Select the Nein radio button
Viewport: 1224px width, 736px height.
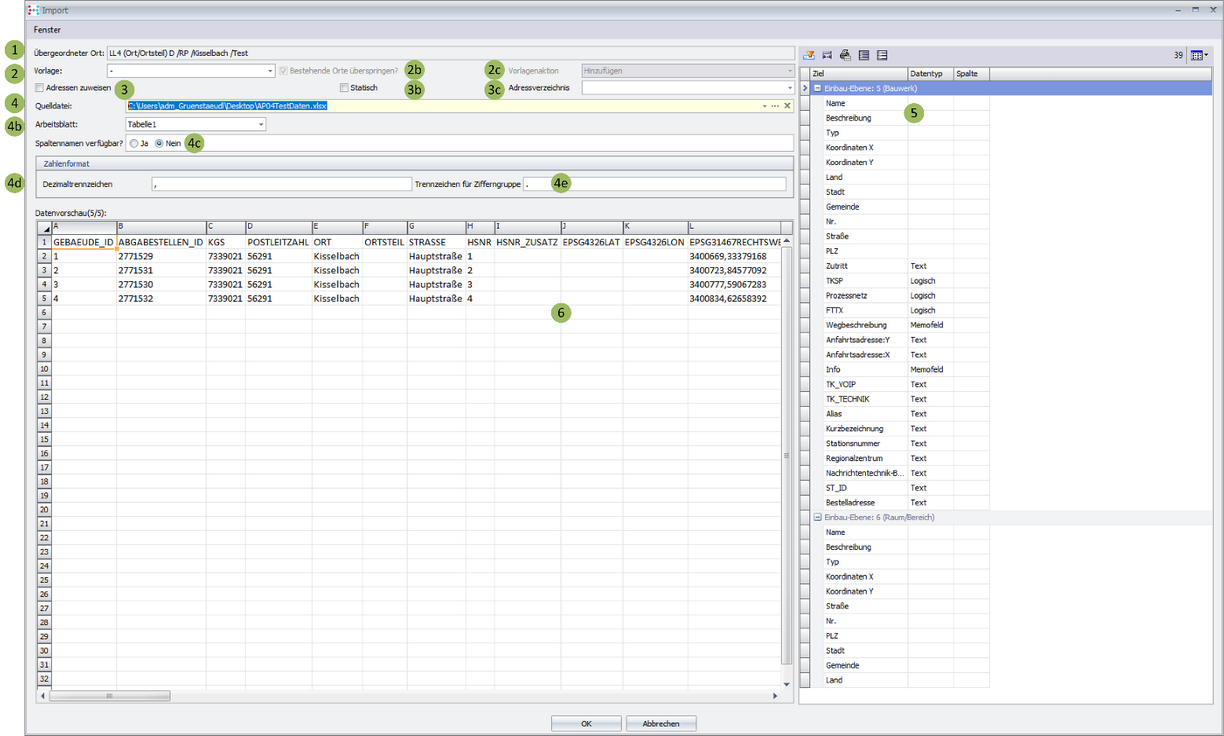coord(159,143)
